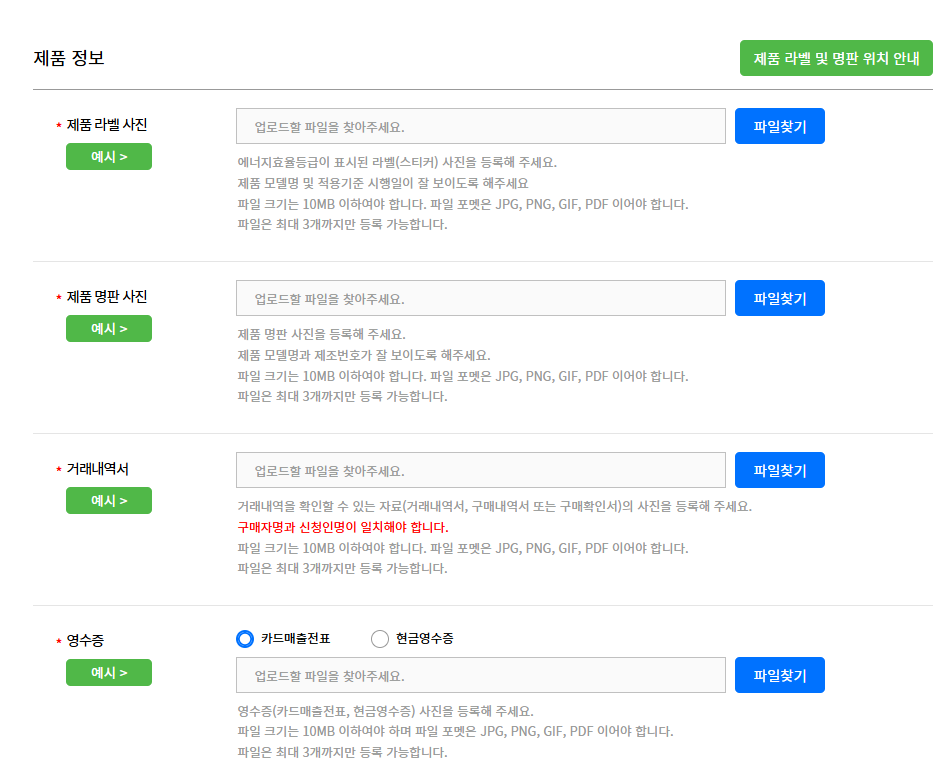Select the 거래내역서 upload file field
The image size is (950, 766).
(481, 471)
